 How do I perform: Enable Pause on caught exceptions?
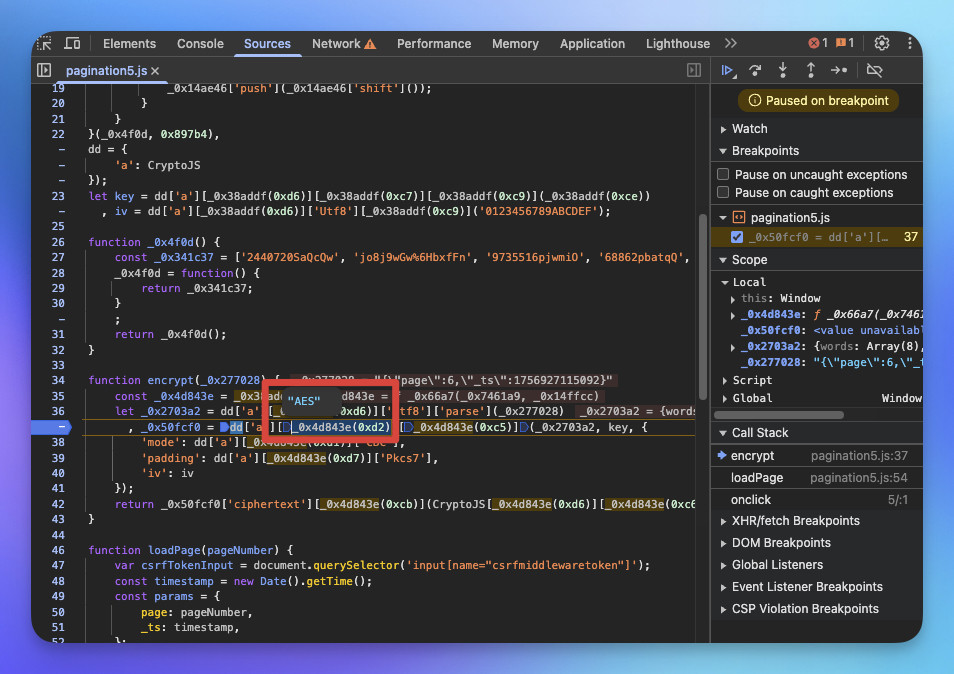[723, 193]
